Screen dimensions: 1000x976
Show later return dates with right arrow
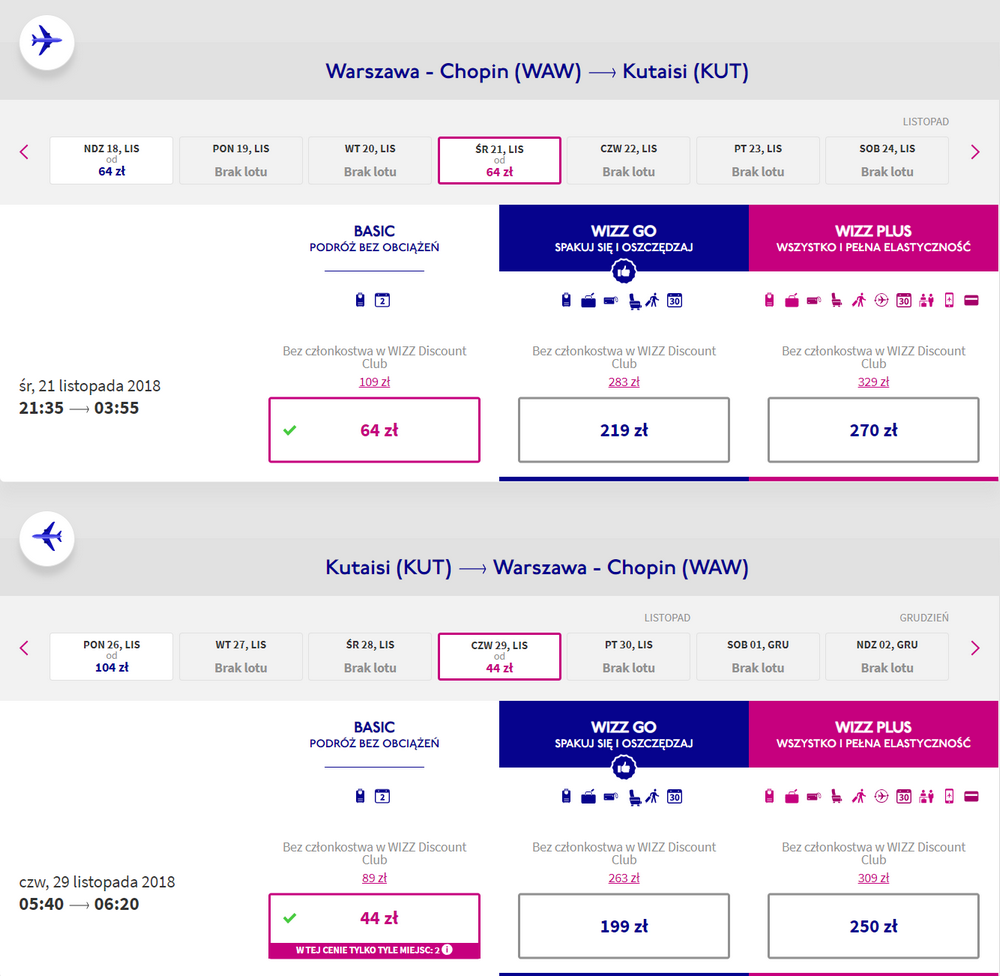[x=974, y=648]
